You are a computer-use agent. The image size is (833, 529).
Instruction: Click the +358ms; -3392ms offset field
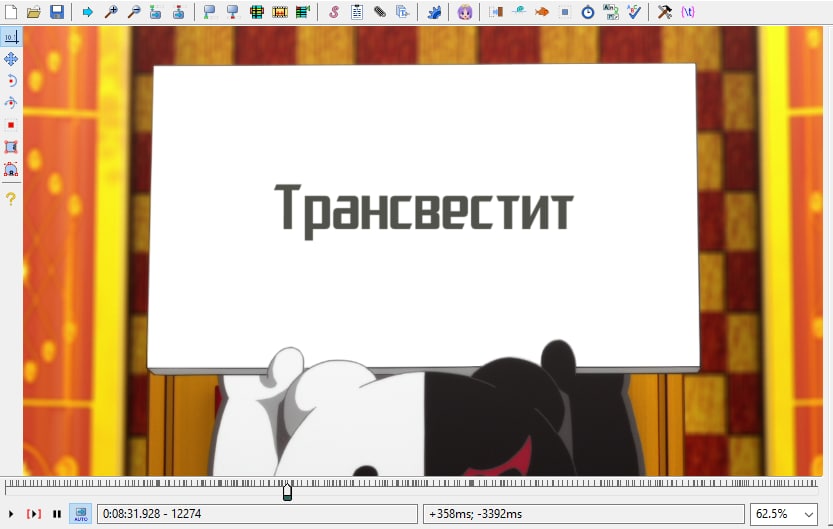click(584, 514)
